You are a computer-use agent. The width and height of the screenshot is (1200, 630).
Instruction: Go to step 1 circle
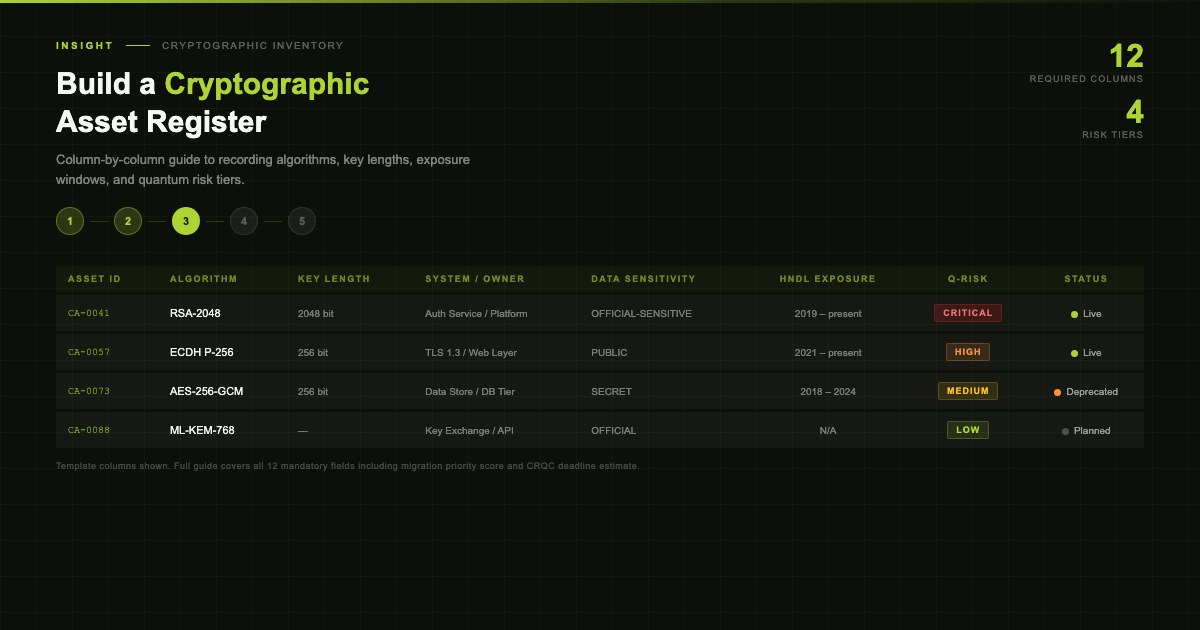click(x=70, y=221)
